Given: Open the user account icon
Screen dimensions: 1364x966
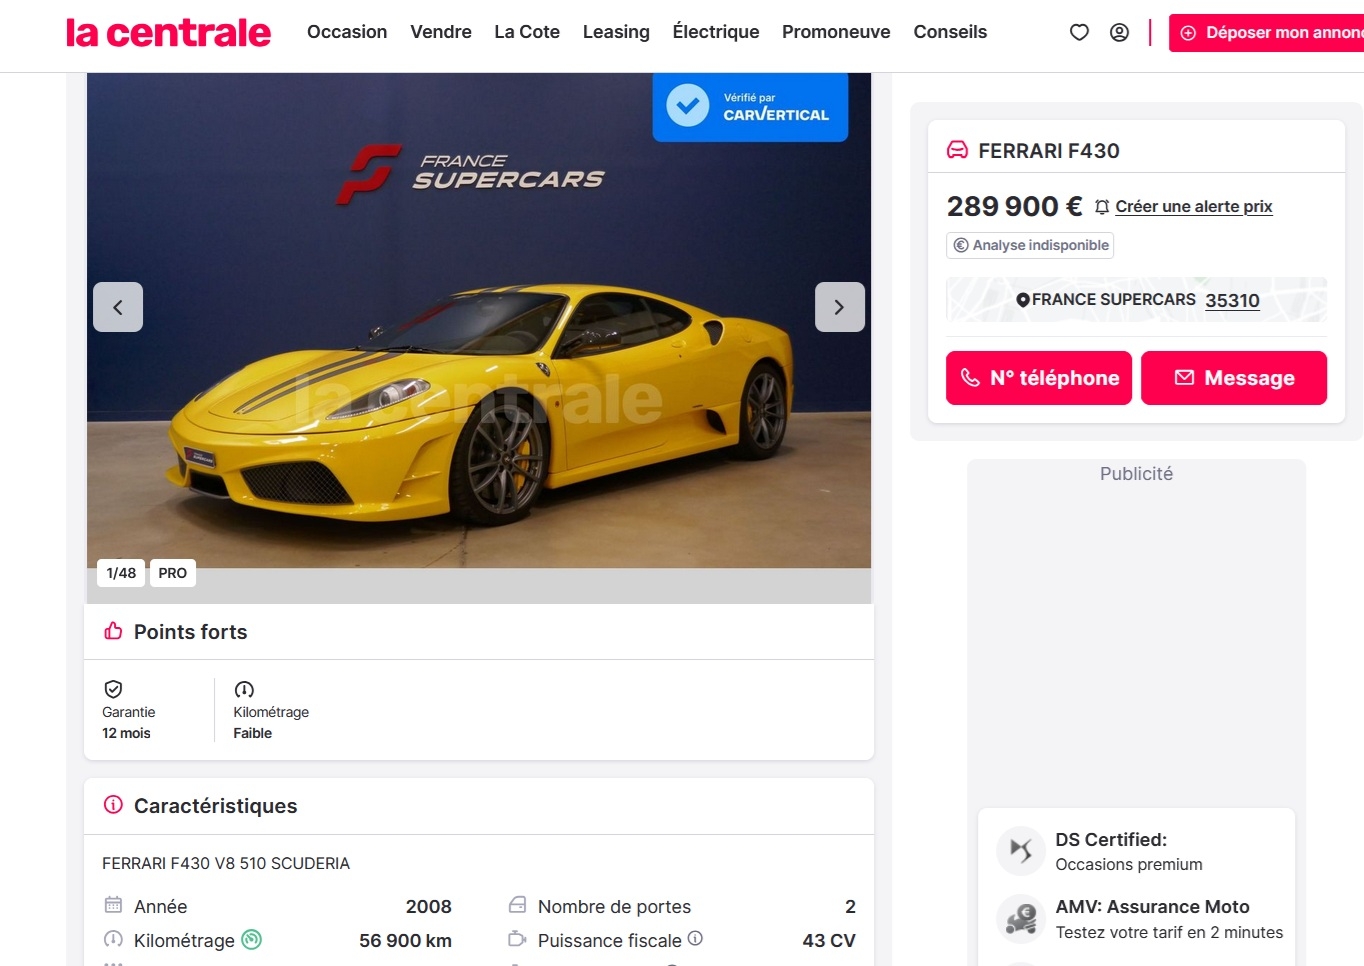Looking at the screenshot, I should pos(1119,32).
